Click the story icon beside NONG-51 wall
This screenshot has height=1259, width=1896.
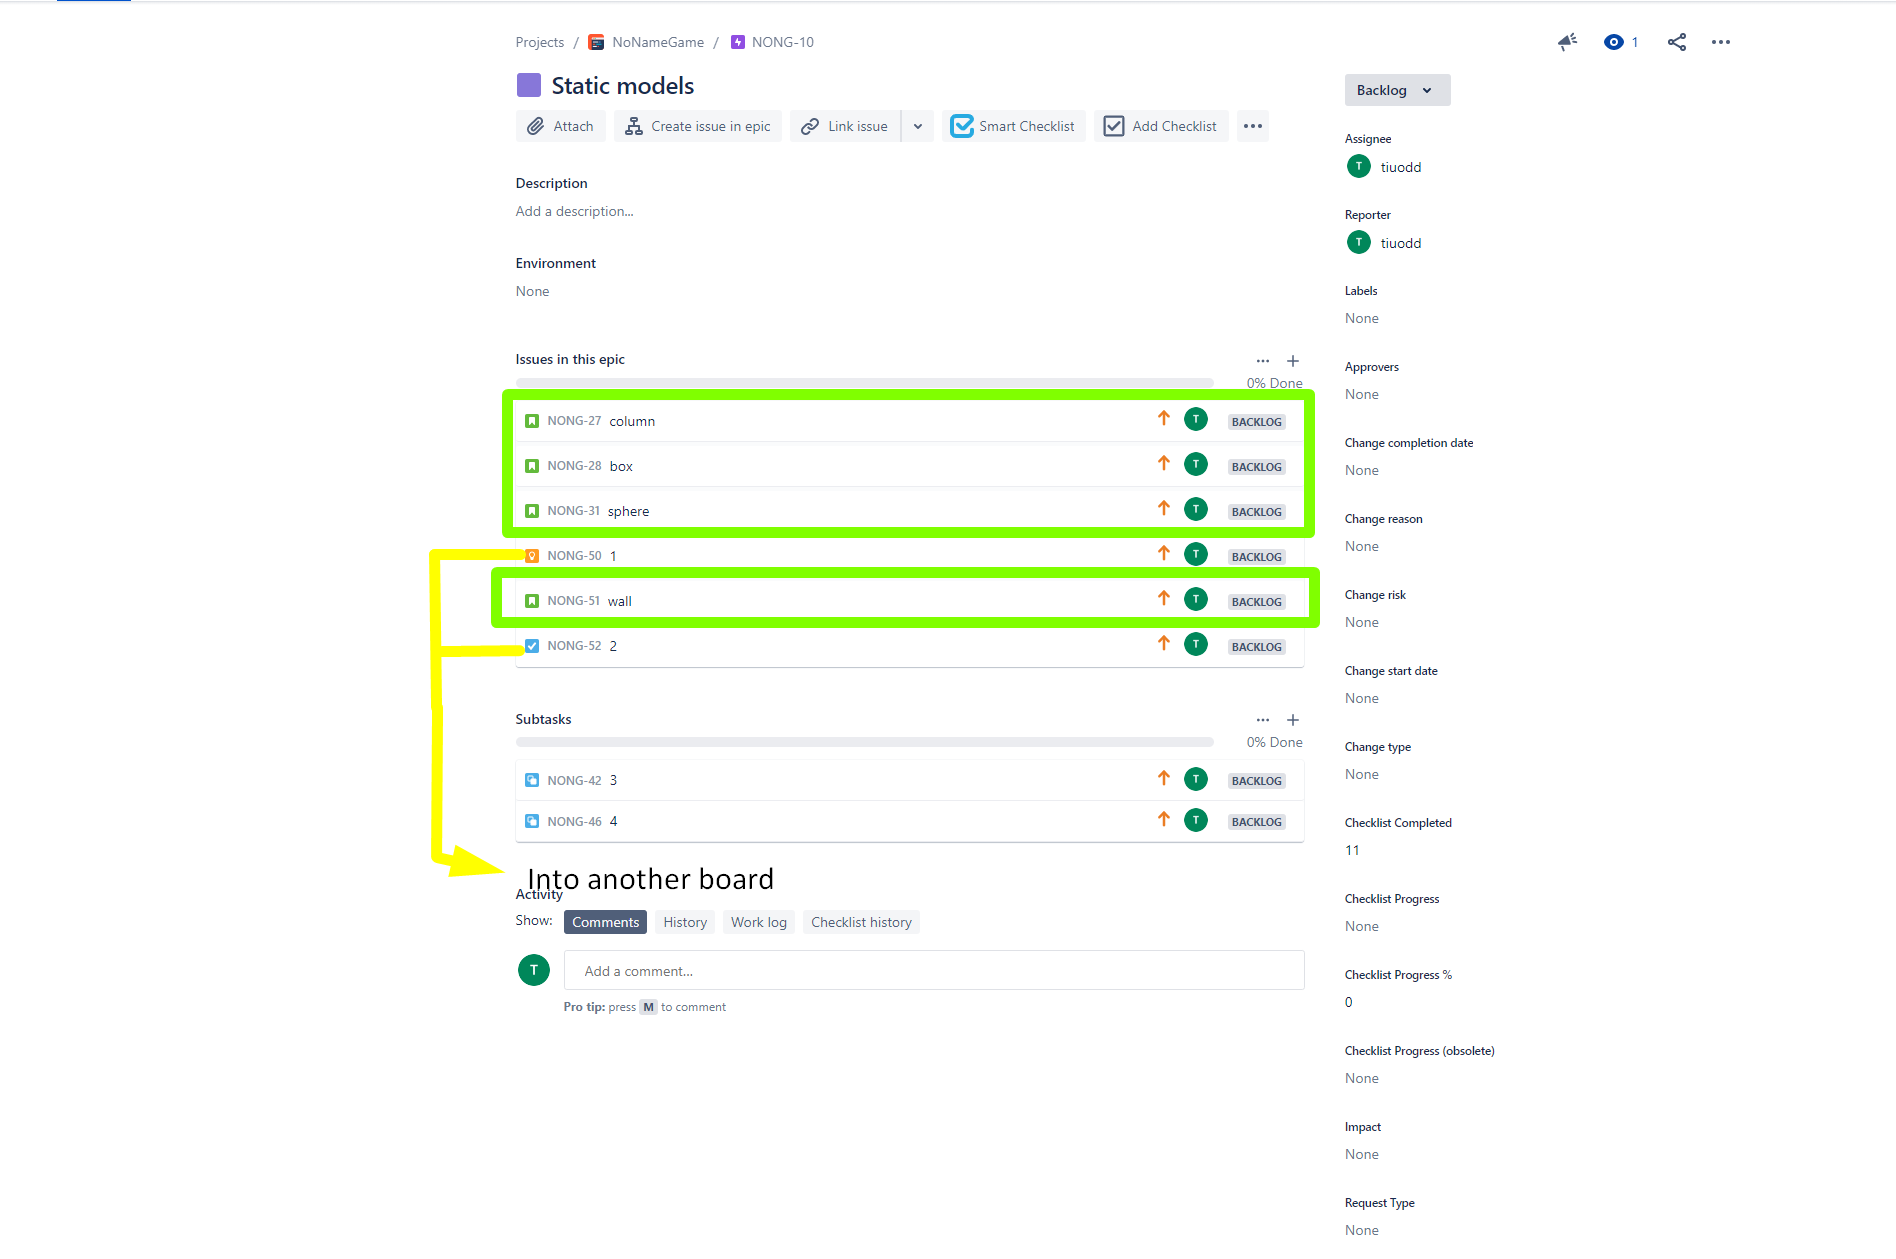point(532,600)
